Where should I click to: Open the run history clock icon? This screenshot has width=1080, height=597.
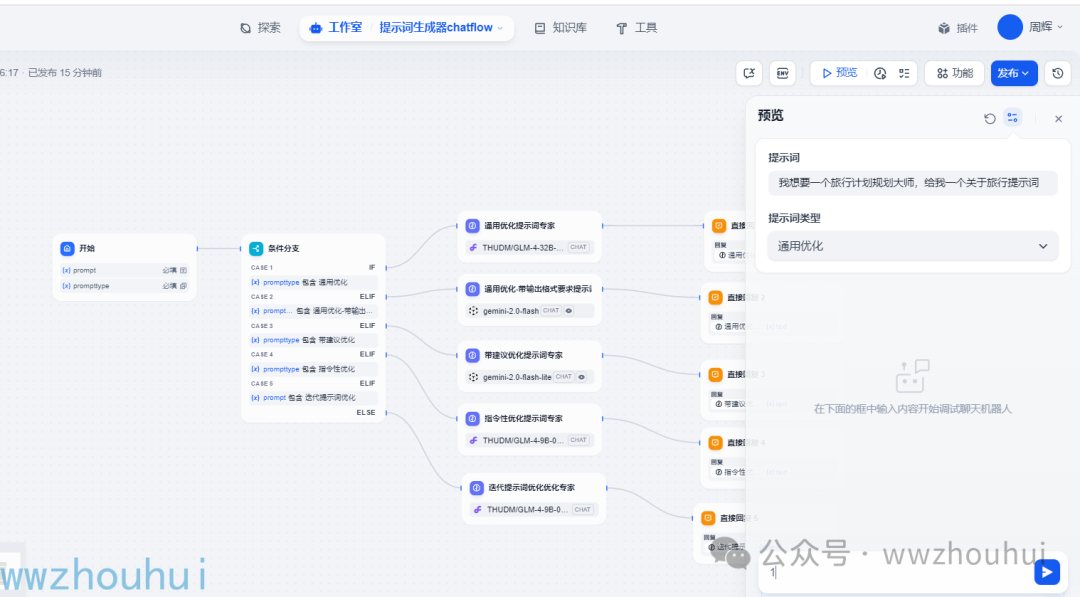coord(880,74)
